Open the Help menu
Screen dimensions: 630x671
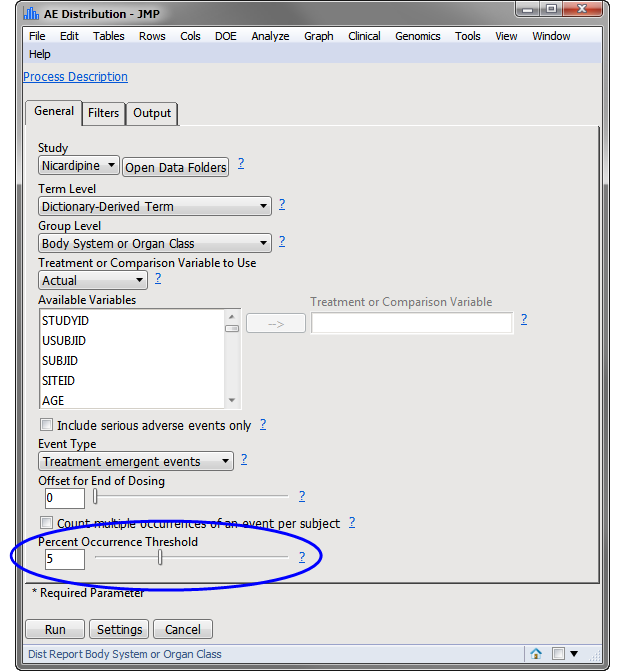(40, 54)
